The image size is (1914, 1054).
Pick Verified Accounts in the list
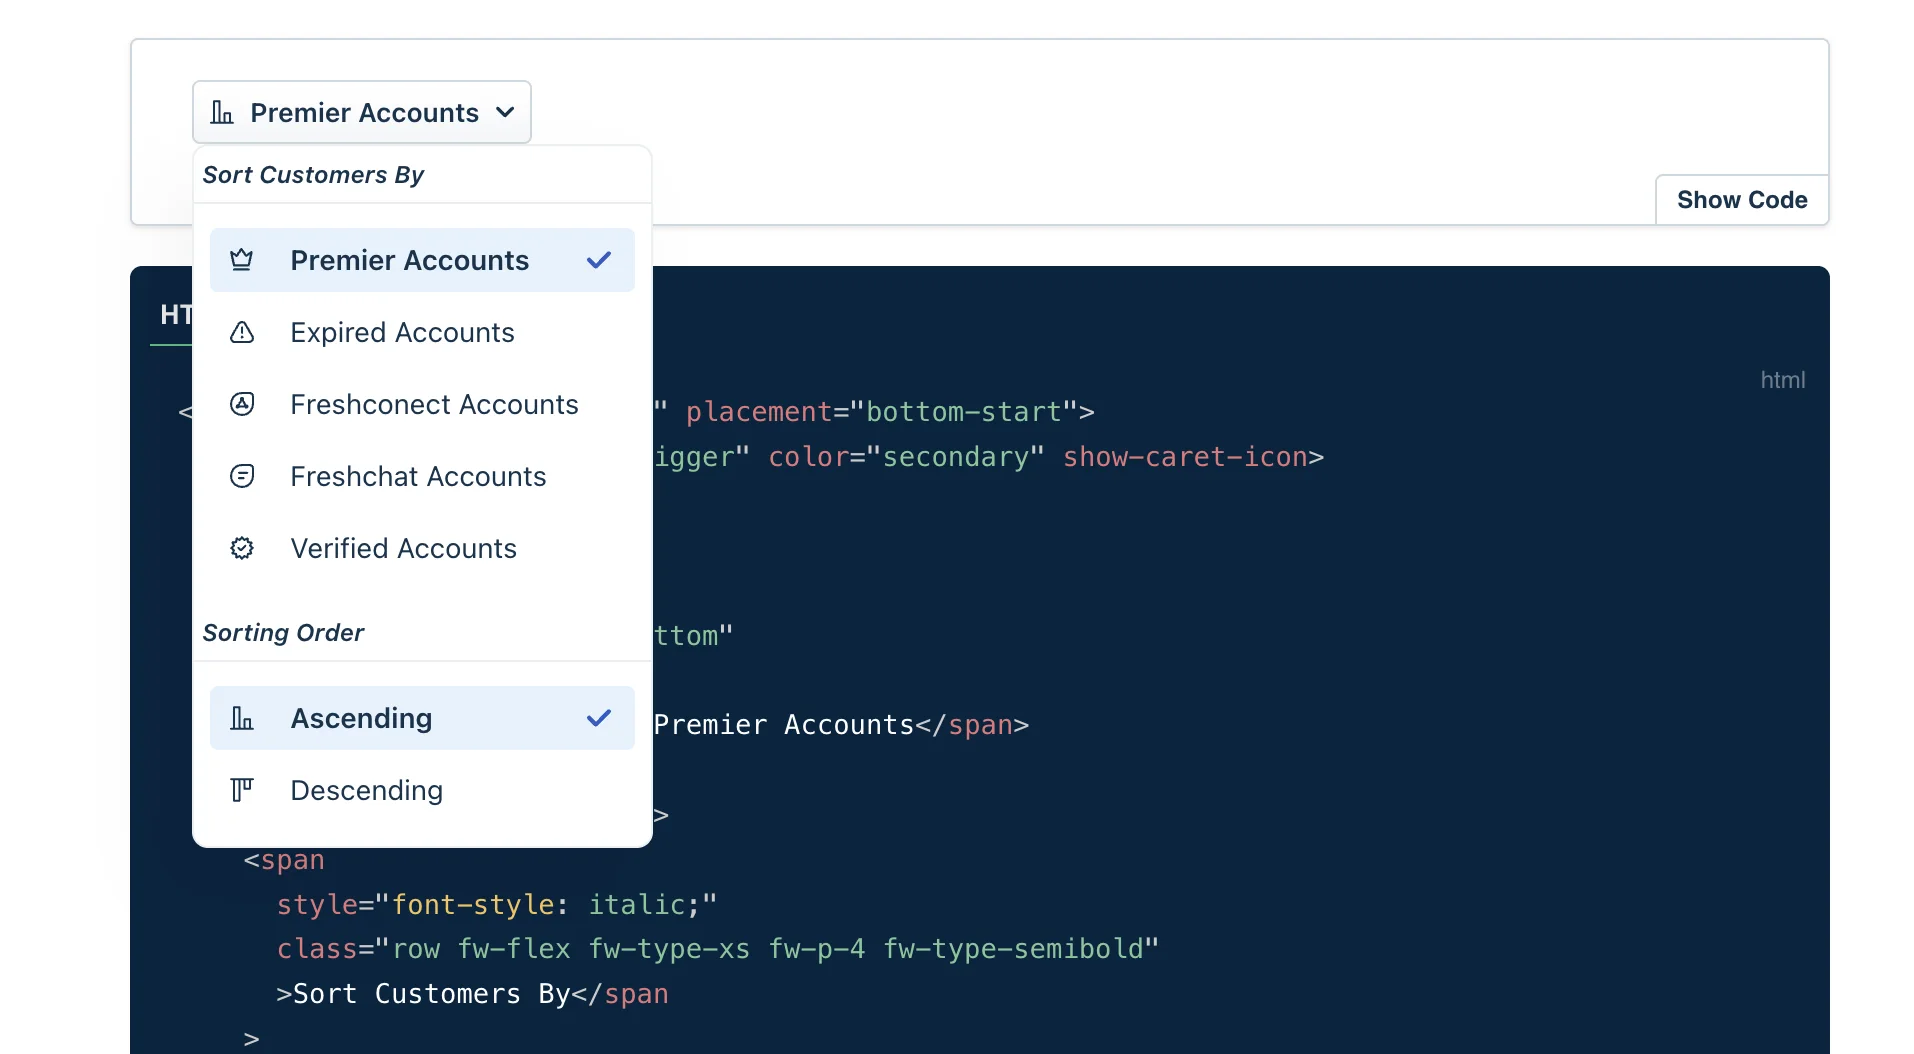pos(422,548)
